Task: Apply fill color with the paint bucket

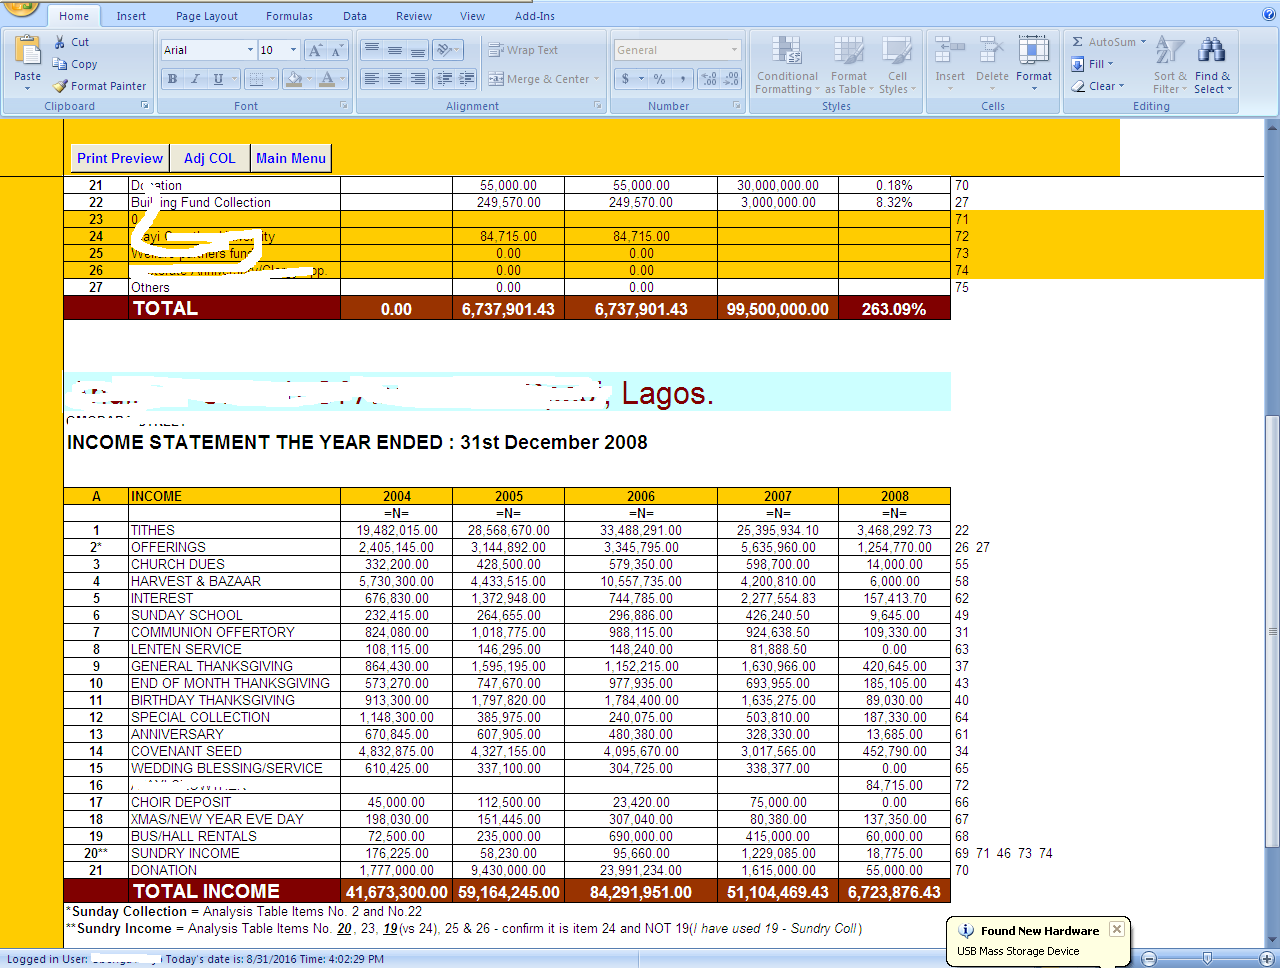Action: point(293,79)
